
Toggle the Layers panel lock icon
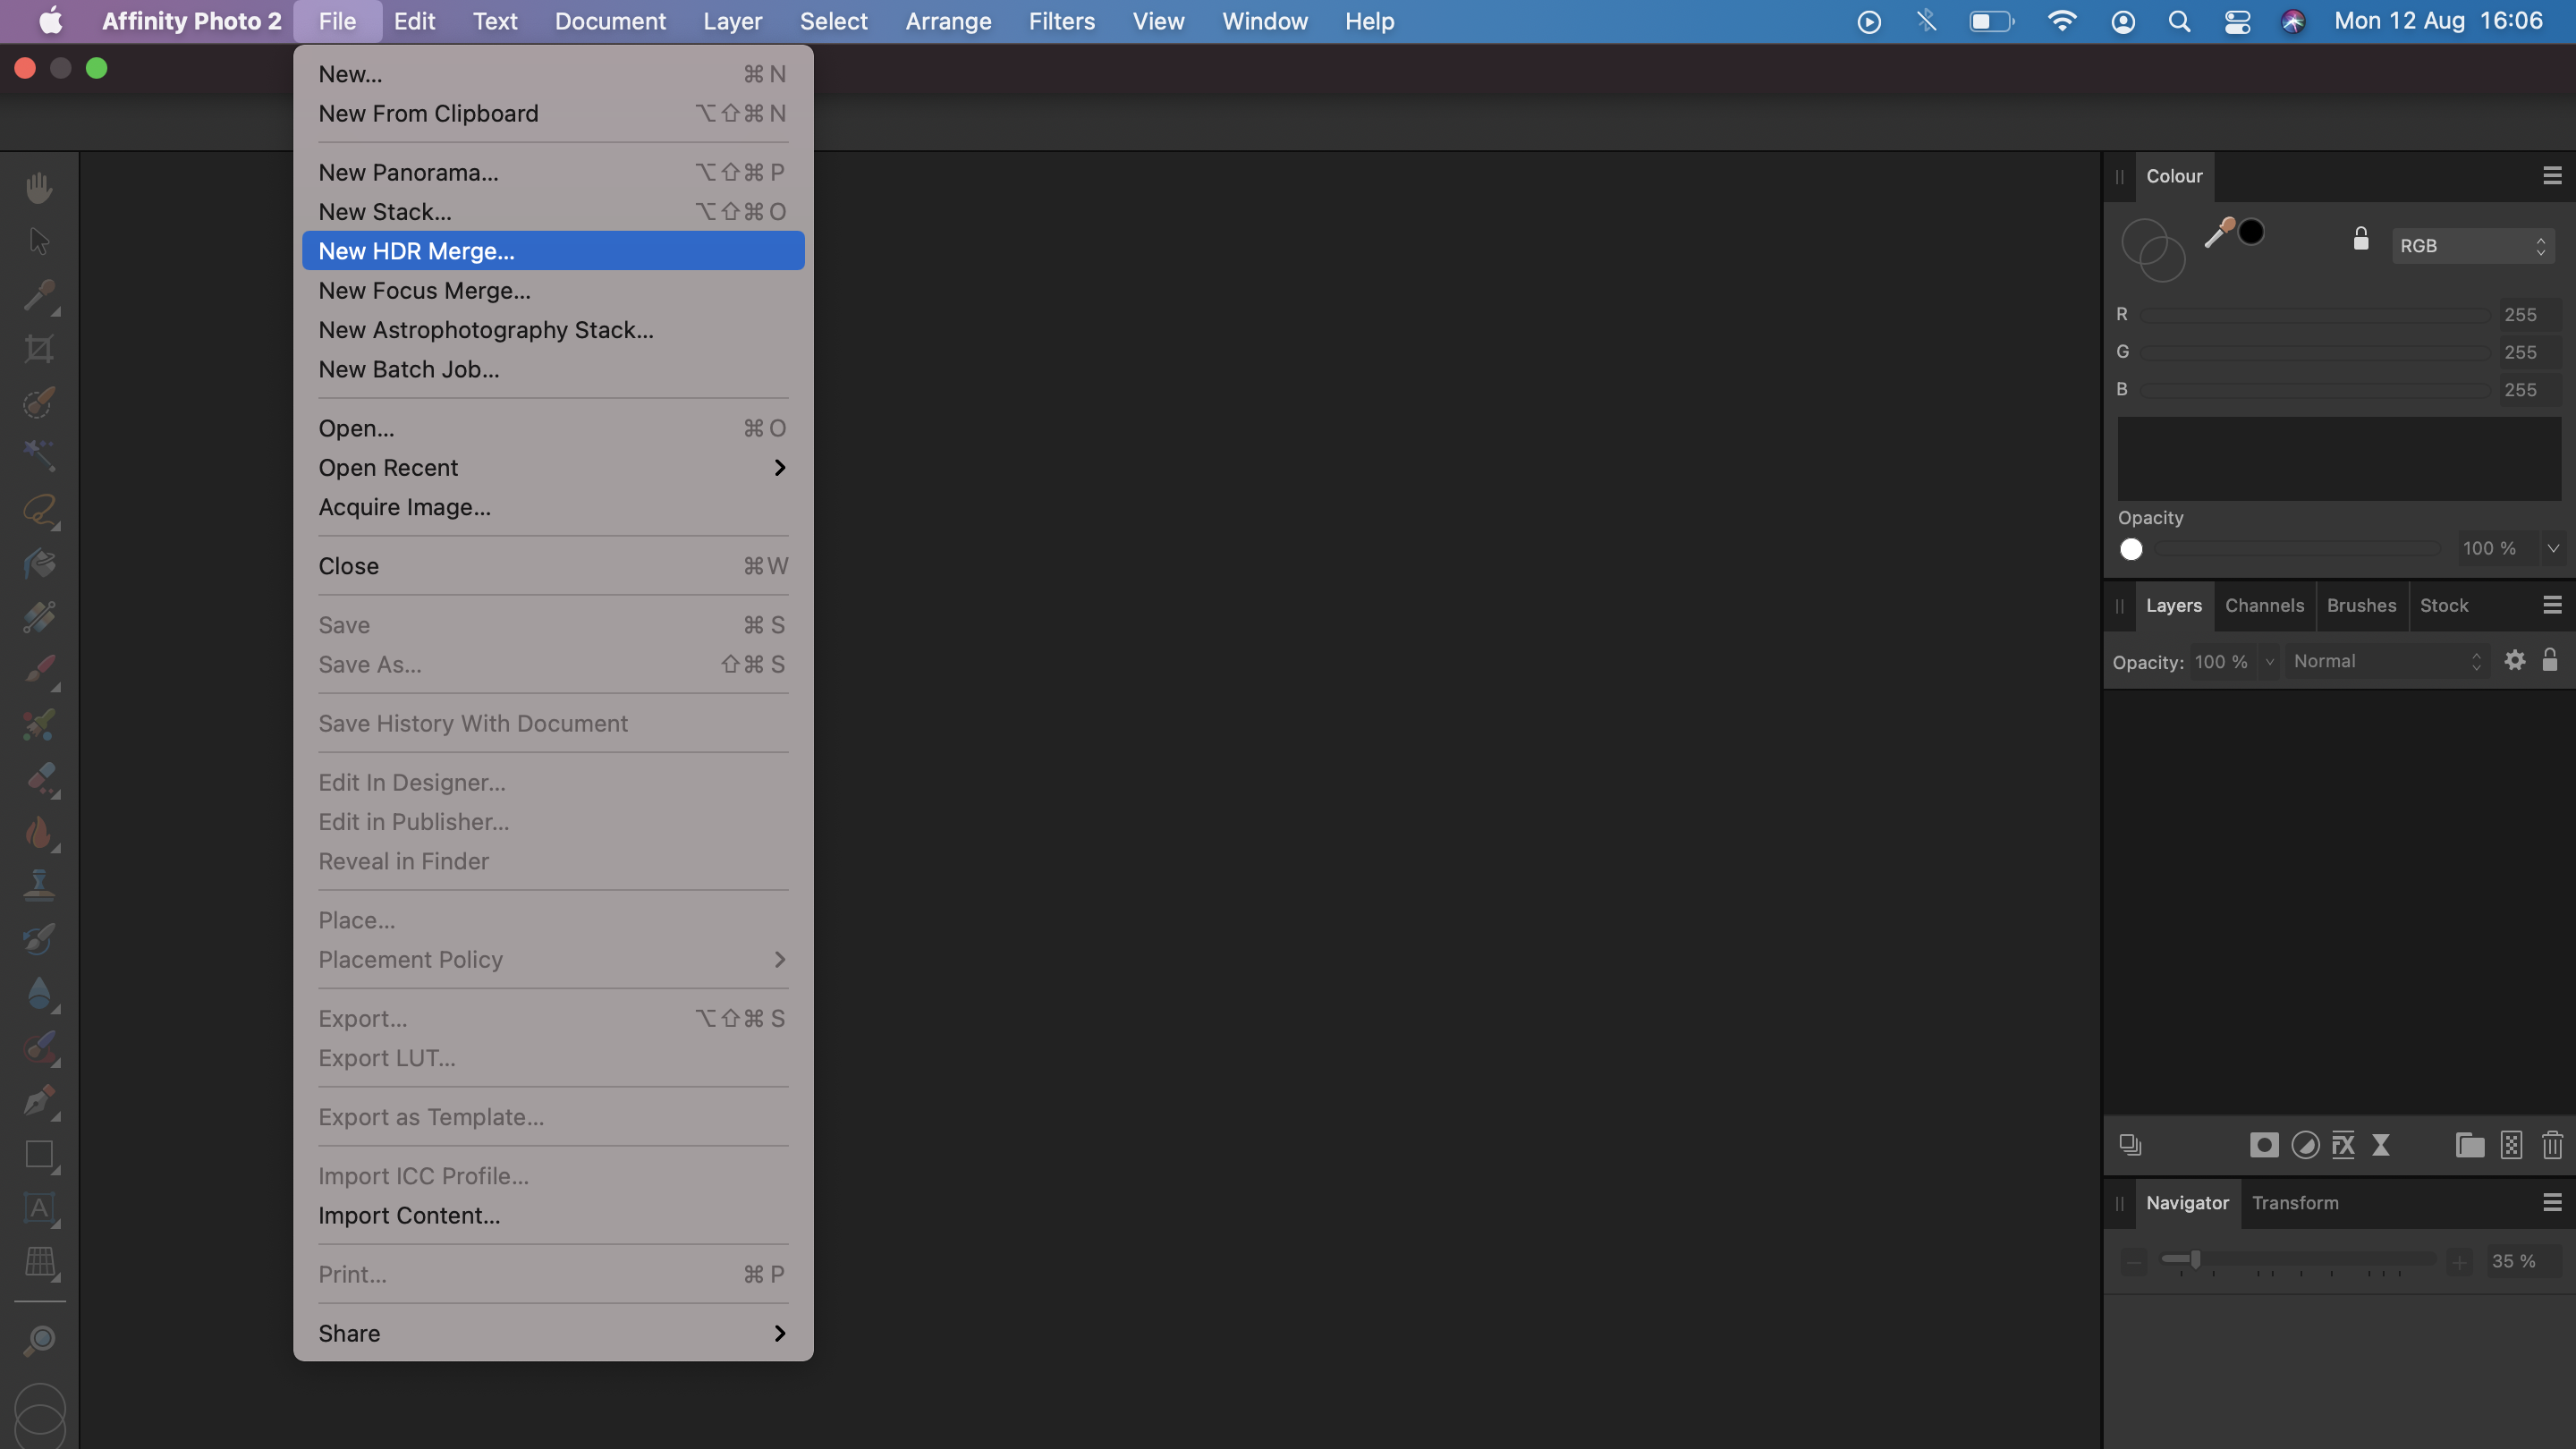tap(2550, 659)
